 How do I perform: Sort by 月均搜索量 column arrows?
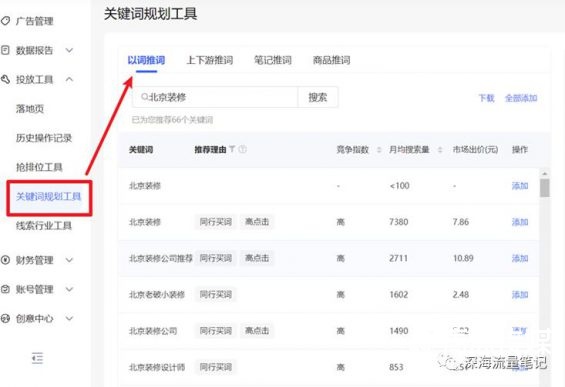440,150
